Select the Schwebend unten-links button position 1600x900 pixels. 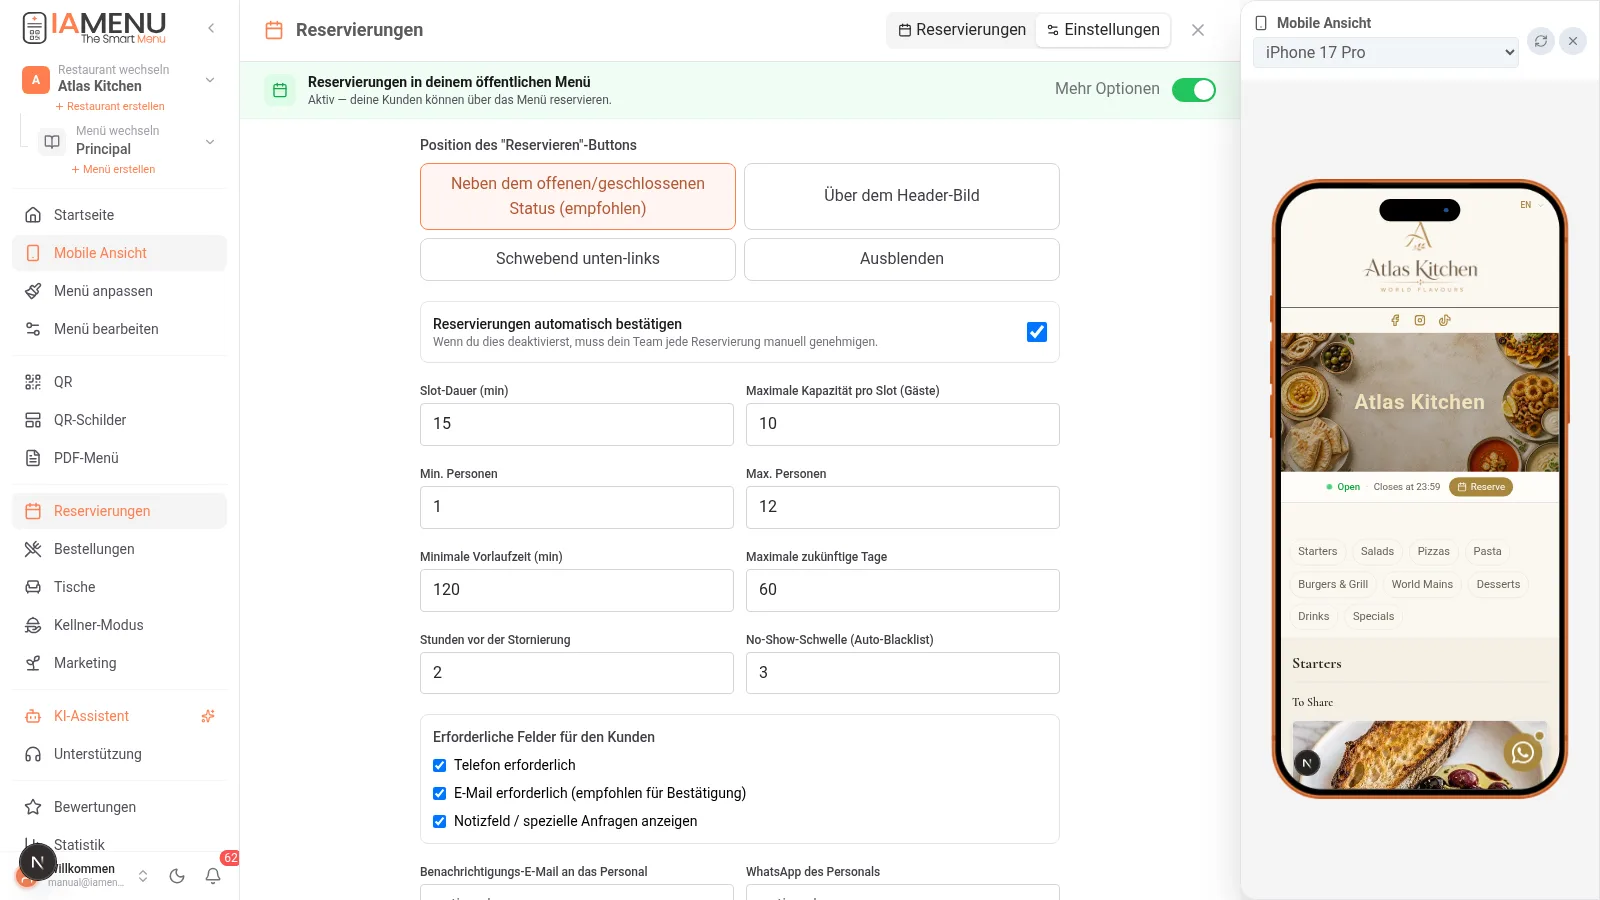[x=578, y=259]
